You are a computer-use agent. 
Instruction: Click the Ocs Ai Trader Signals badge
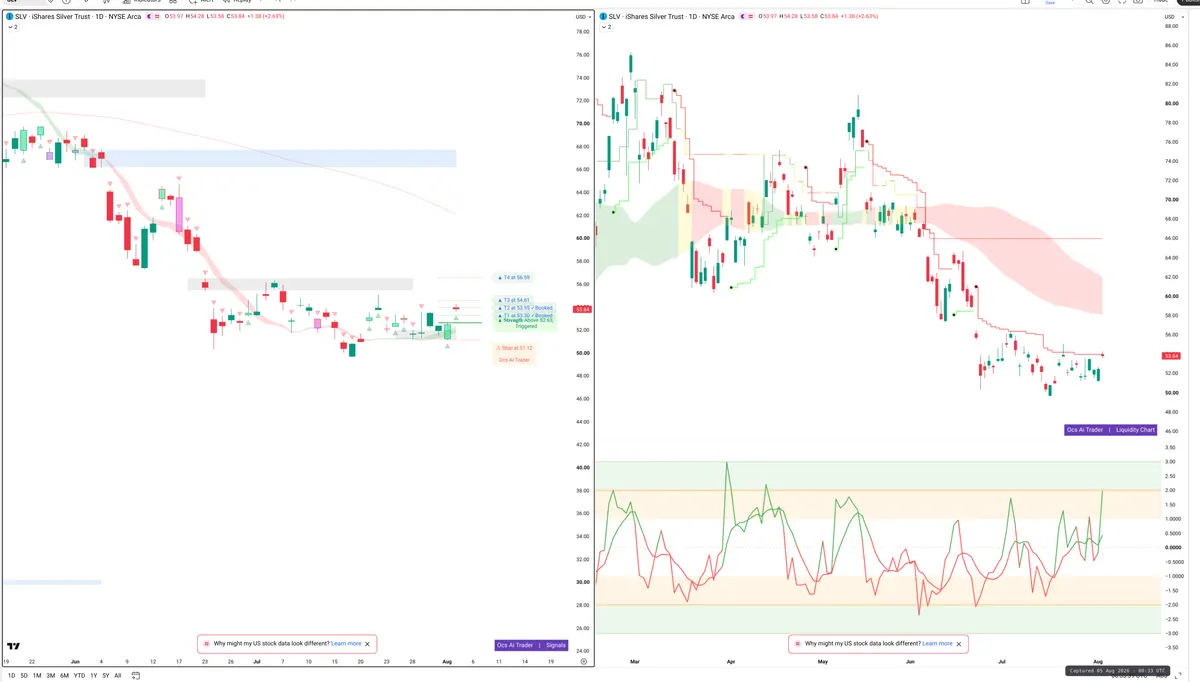[531, 645]
